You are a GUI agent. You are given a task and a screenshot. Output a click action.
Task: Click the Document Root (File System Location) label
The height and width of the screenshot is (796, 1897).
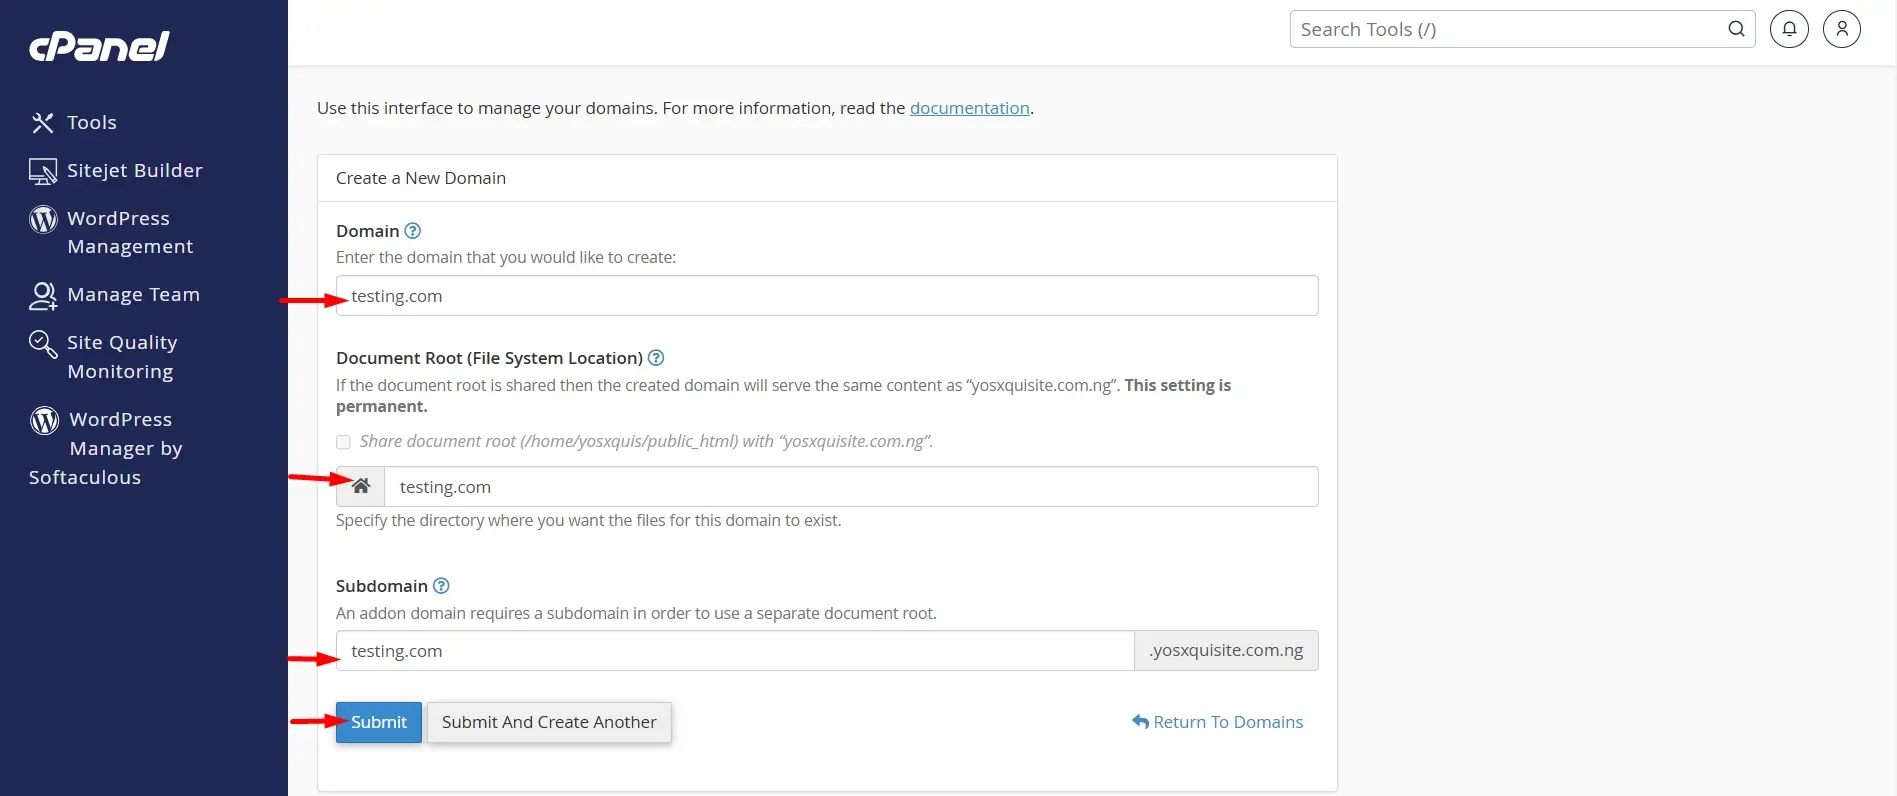pyautogui.click(x=489, y=358)
